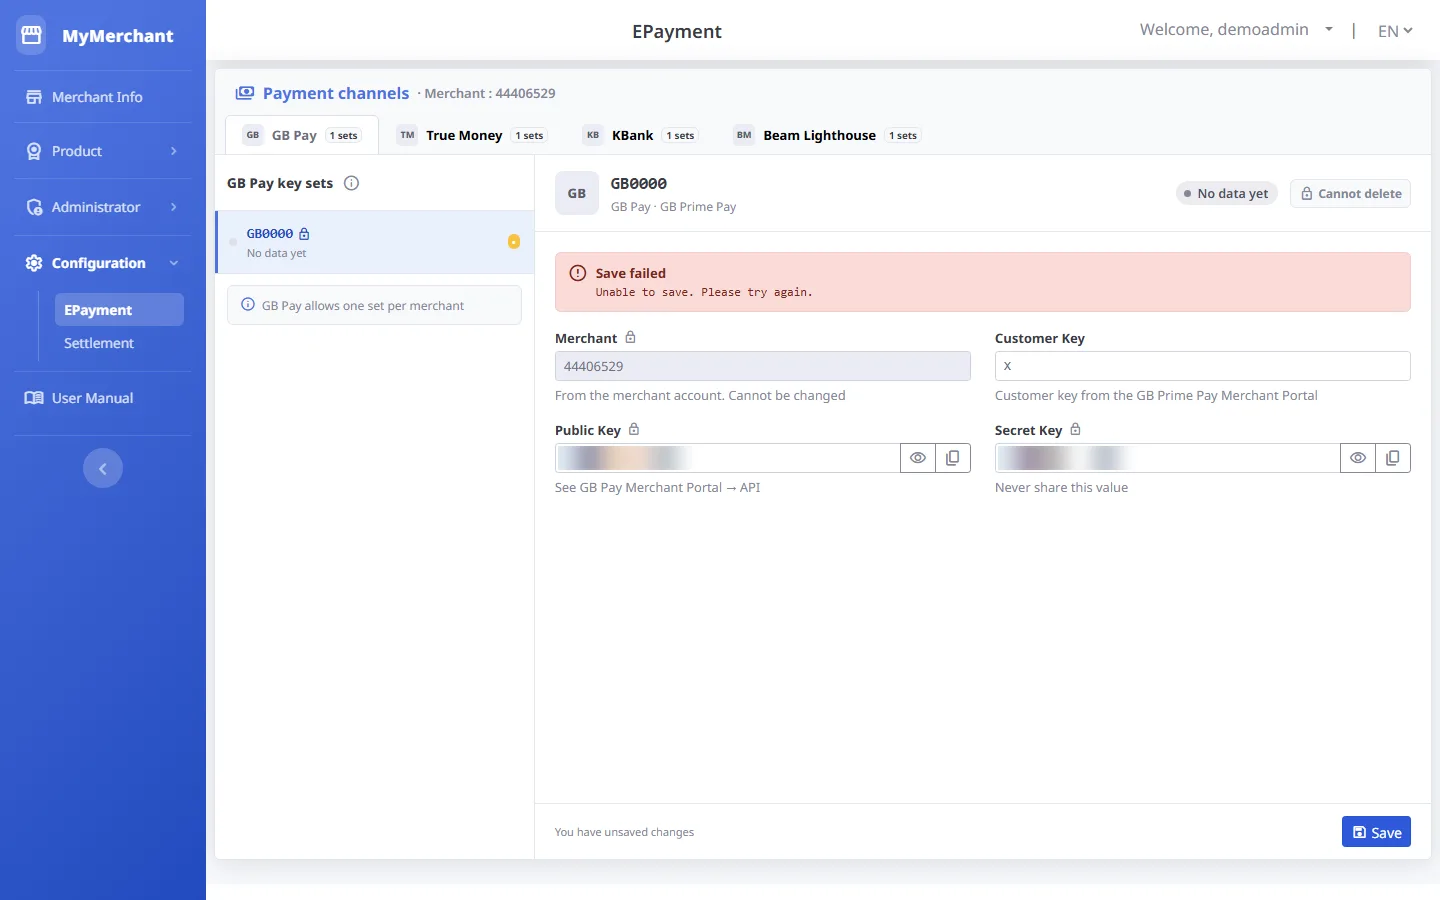Click the No data yet status badge
Screen dimensions: 1440x900
1226,194
